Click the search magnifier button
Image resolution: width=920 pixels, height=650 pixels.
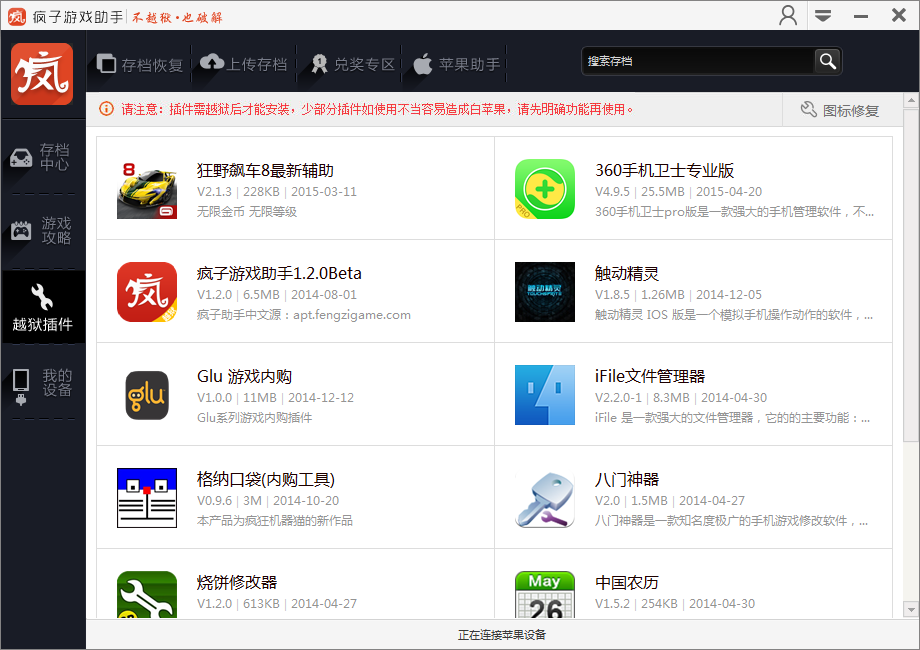pos(827,61)
